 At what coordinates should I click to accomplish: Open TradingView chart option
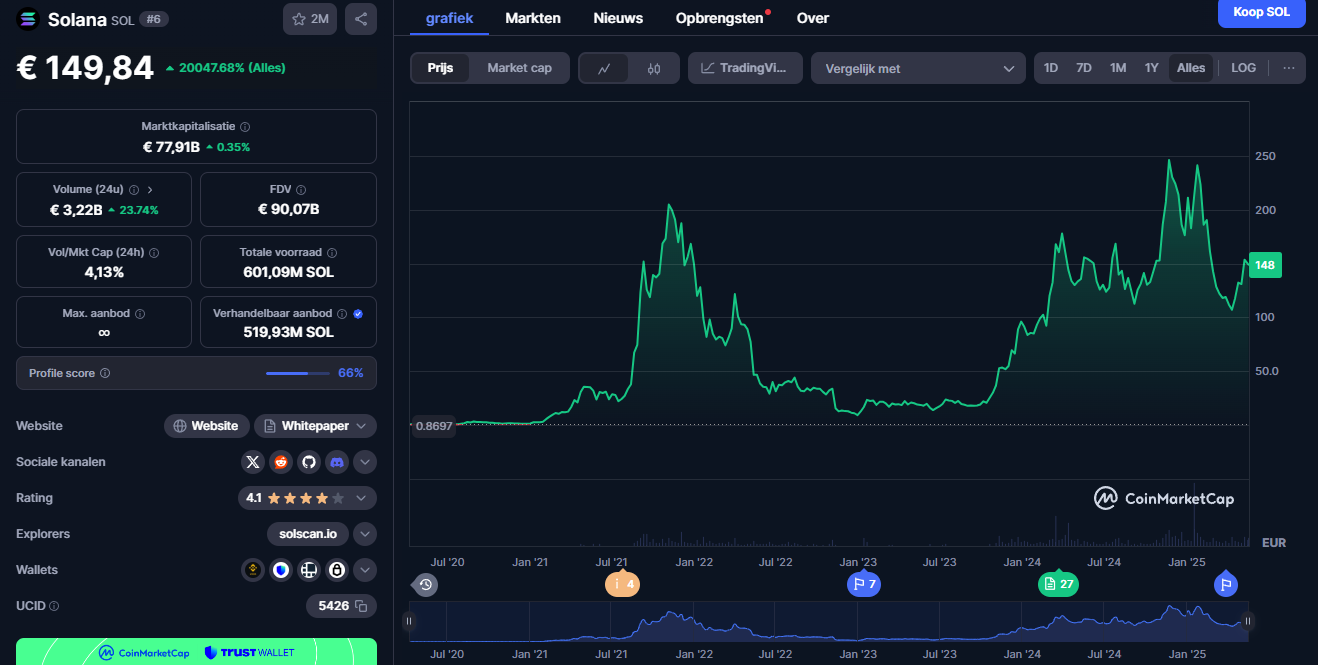[745, 68]
